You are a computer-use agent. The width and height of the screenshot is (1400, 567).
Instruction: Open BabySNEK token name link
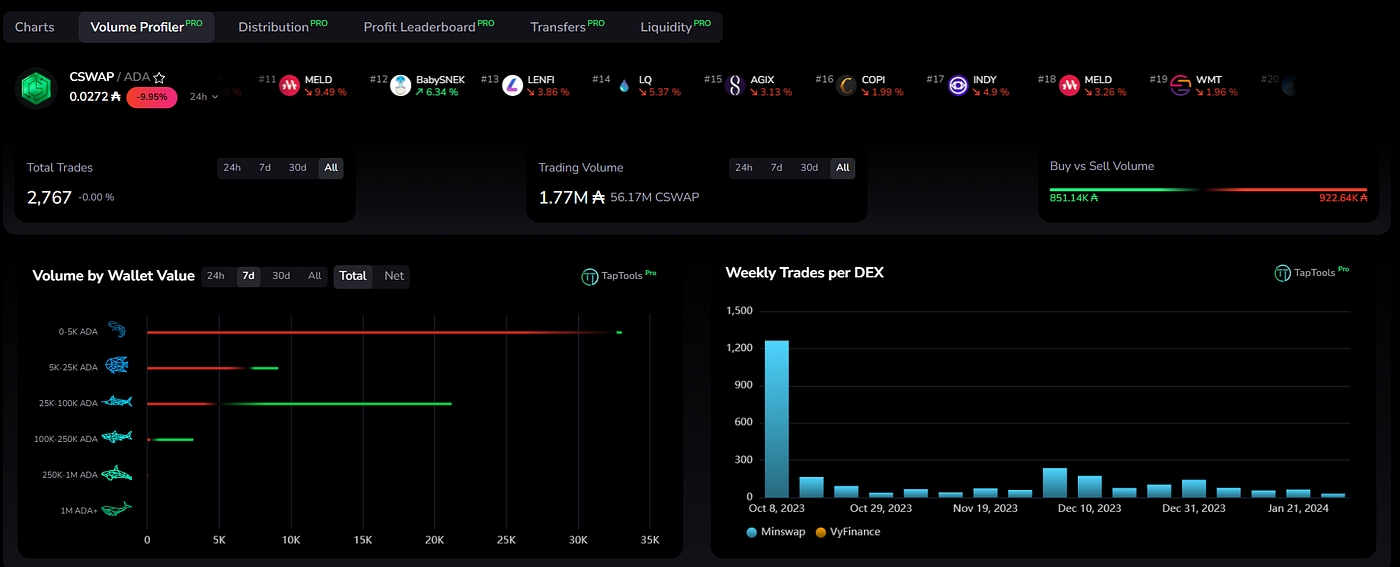pyautogui.click(x=440, y=80)
